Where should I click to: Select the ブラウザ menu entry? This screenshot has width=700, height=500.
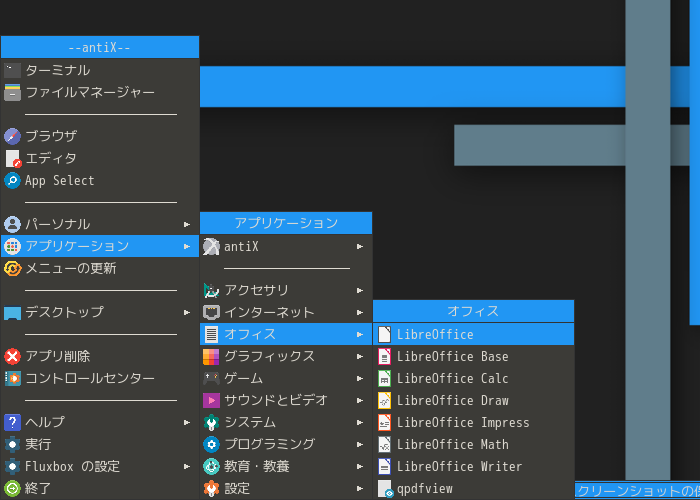pyautogui.click(x=100, y=136)
